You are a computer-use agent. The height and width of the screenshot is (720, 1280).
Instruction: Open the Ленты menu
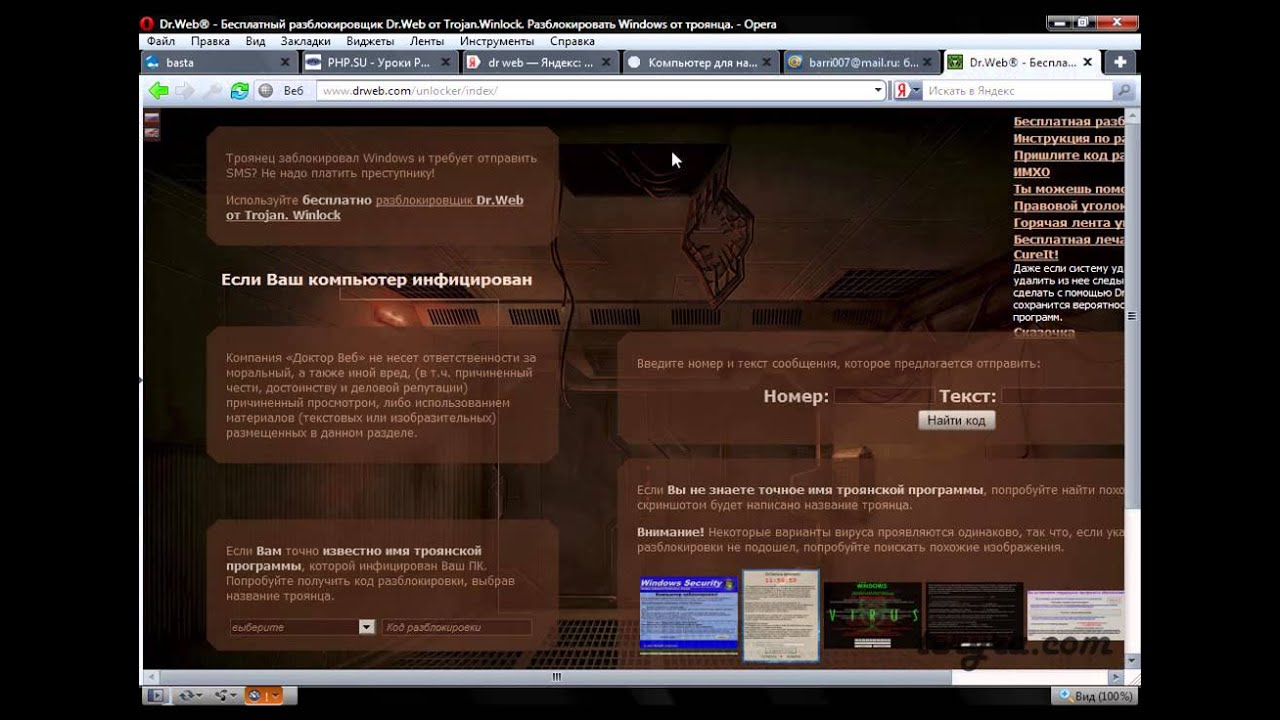click(x=427, y=41)
